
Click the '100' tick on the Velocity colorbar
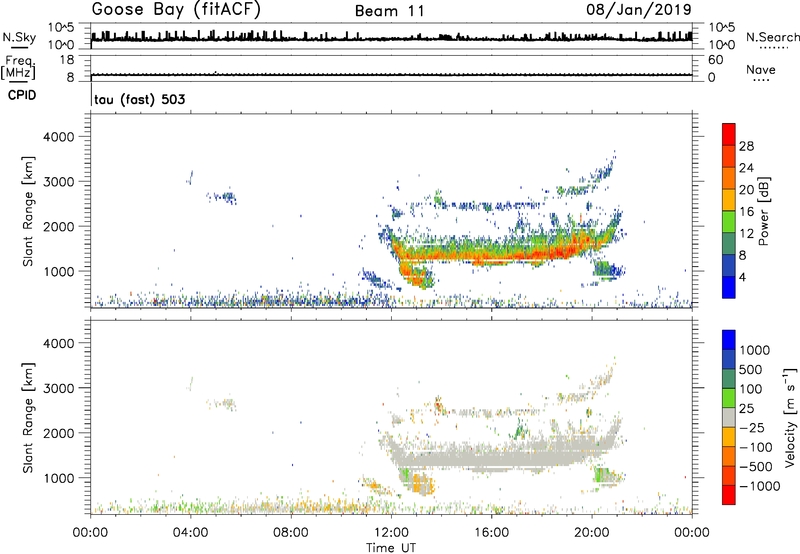coord(751,389)
